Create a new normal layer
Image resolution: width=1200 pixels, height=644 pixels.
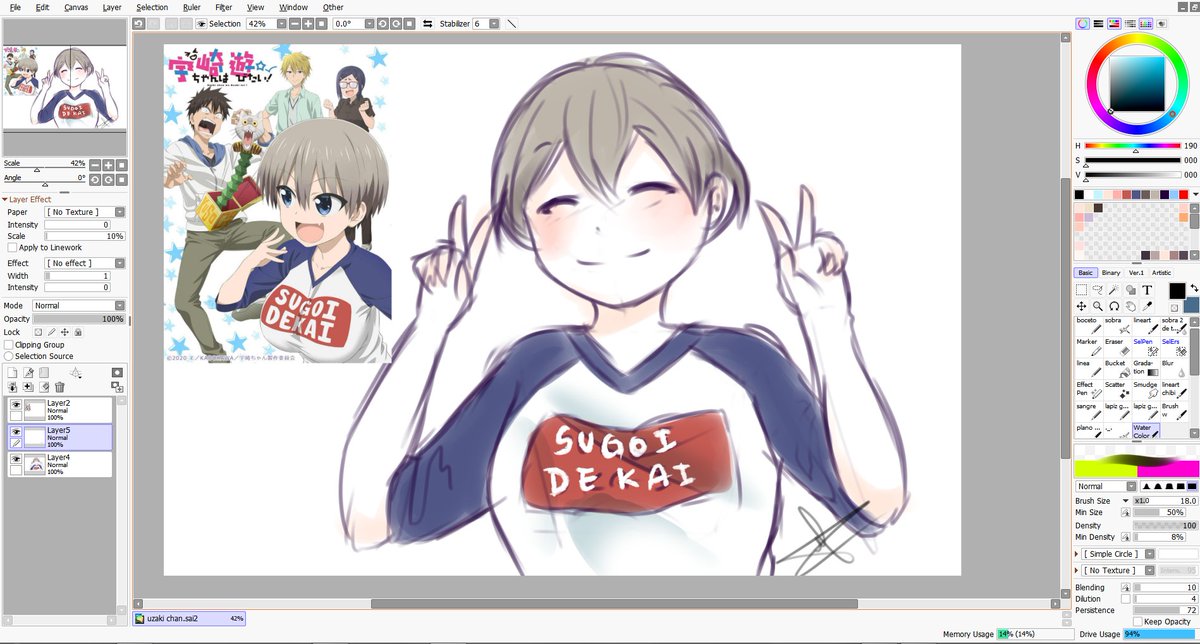coord(13,372)
